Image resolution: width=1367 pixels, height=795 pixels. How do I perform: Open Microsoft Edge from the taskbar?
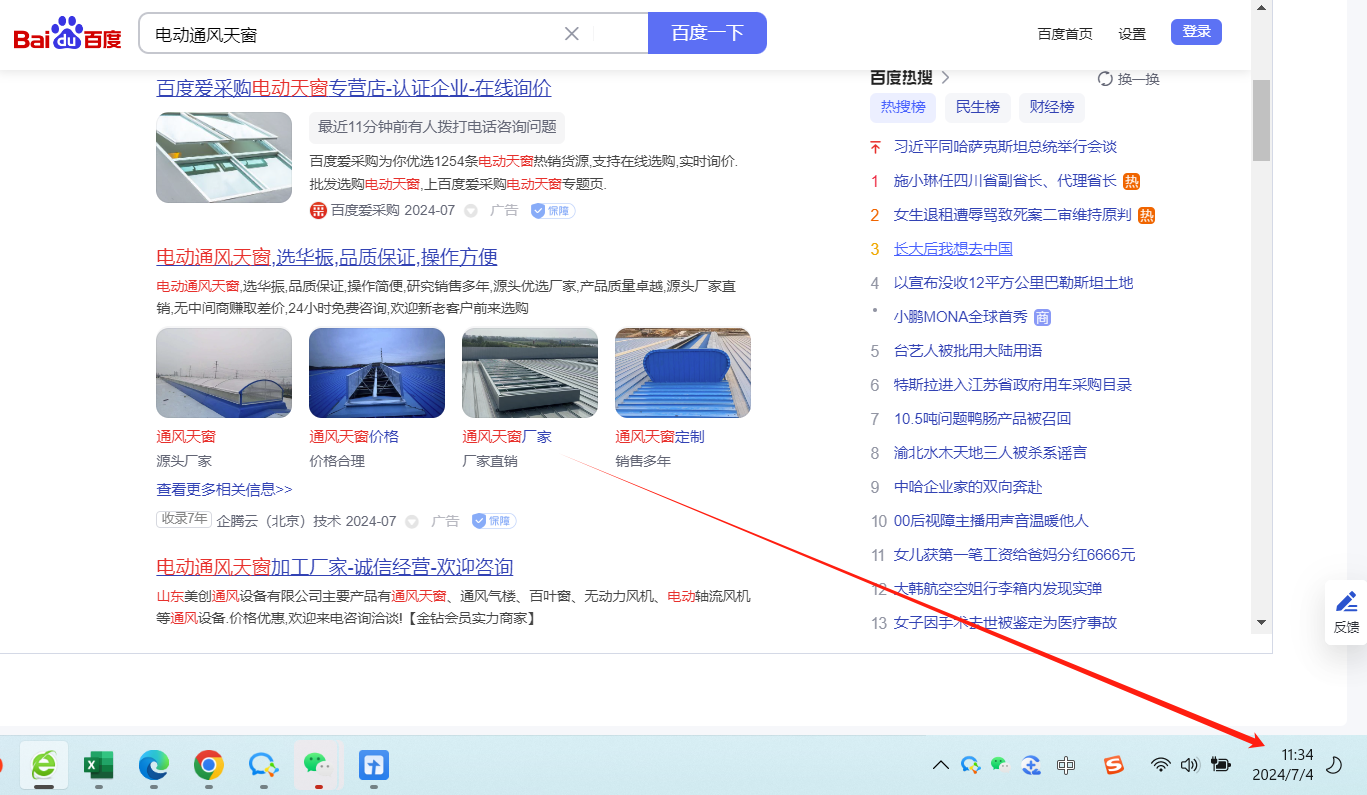[x=153, y=766]
